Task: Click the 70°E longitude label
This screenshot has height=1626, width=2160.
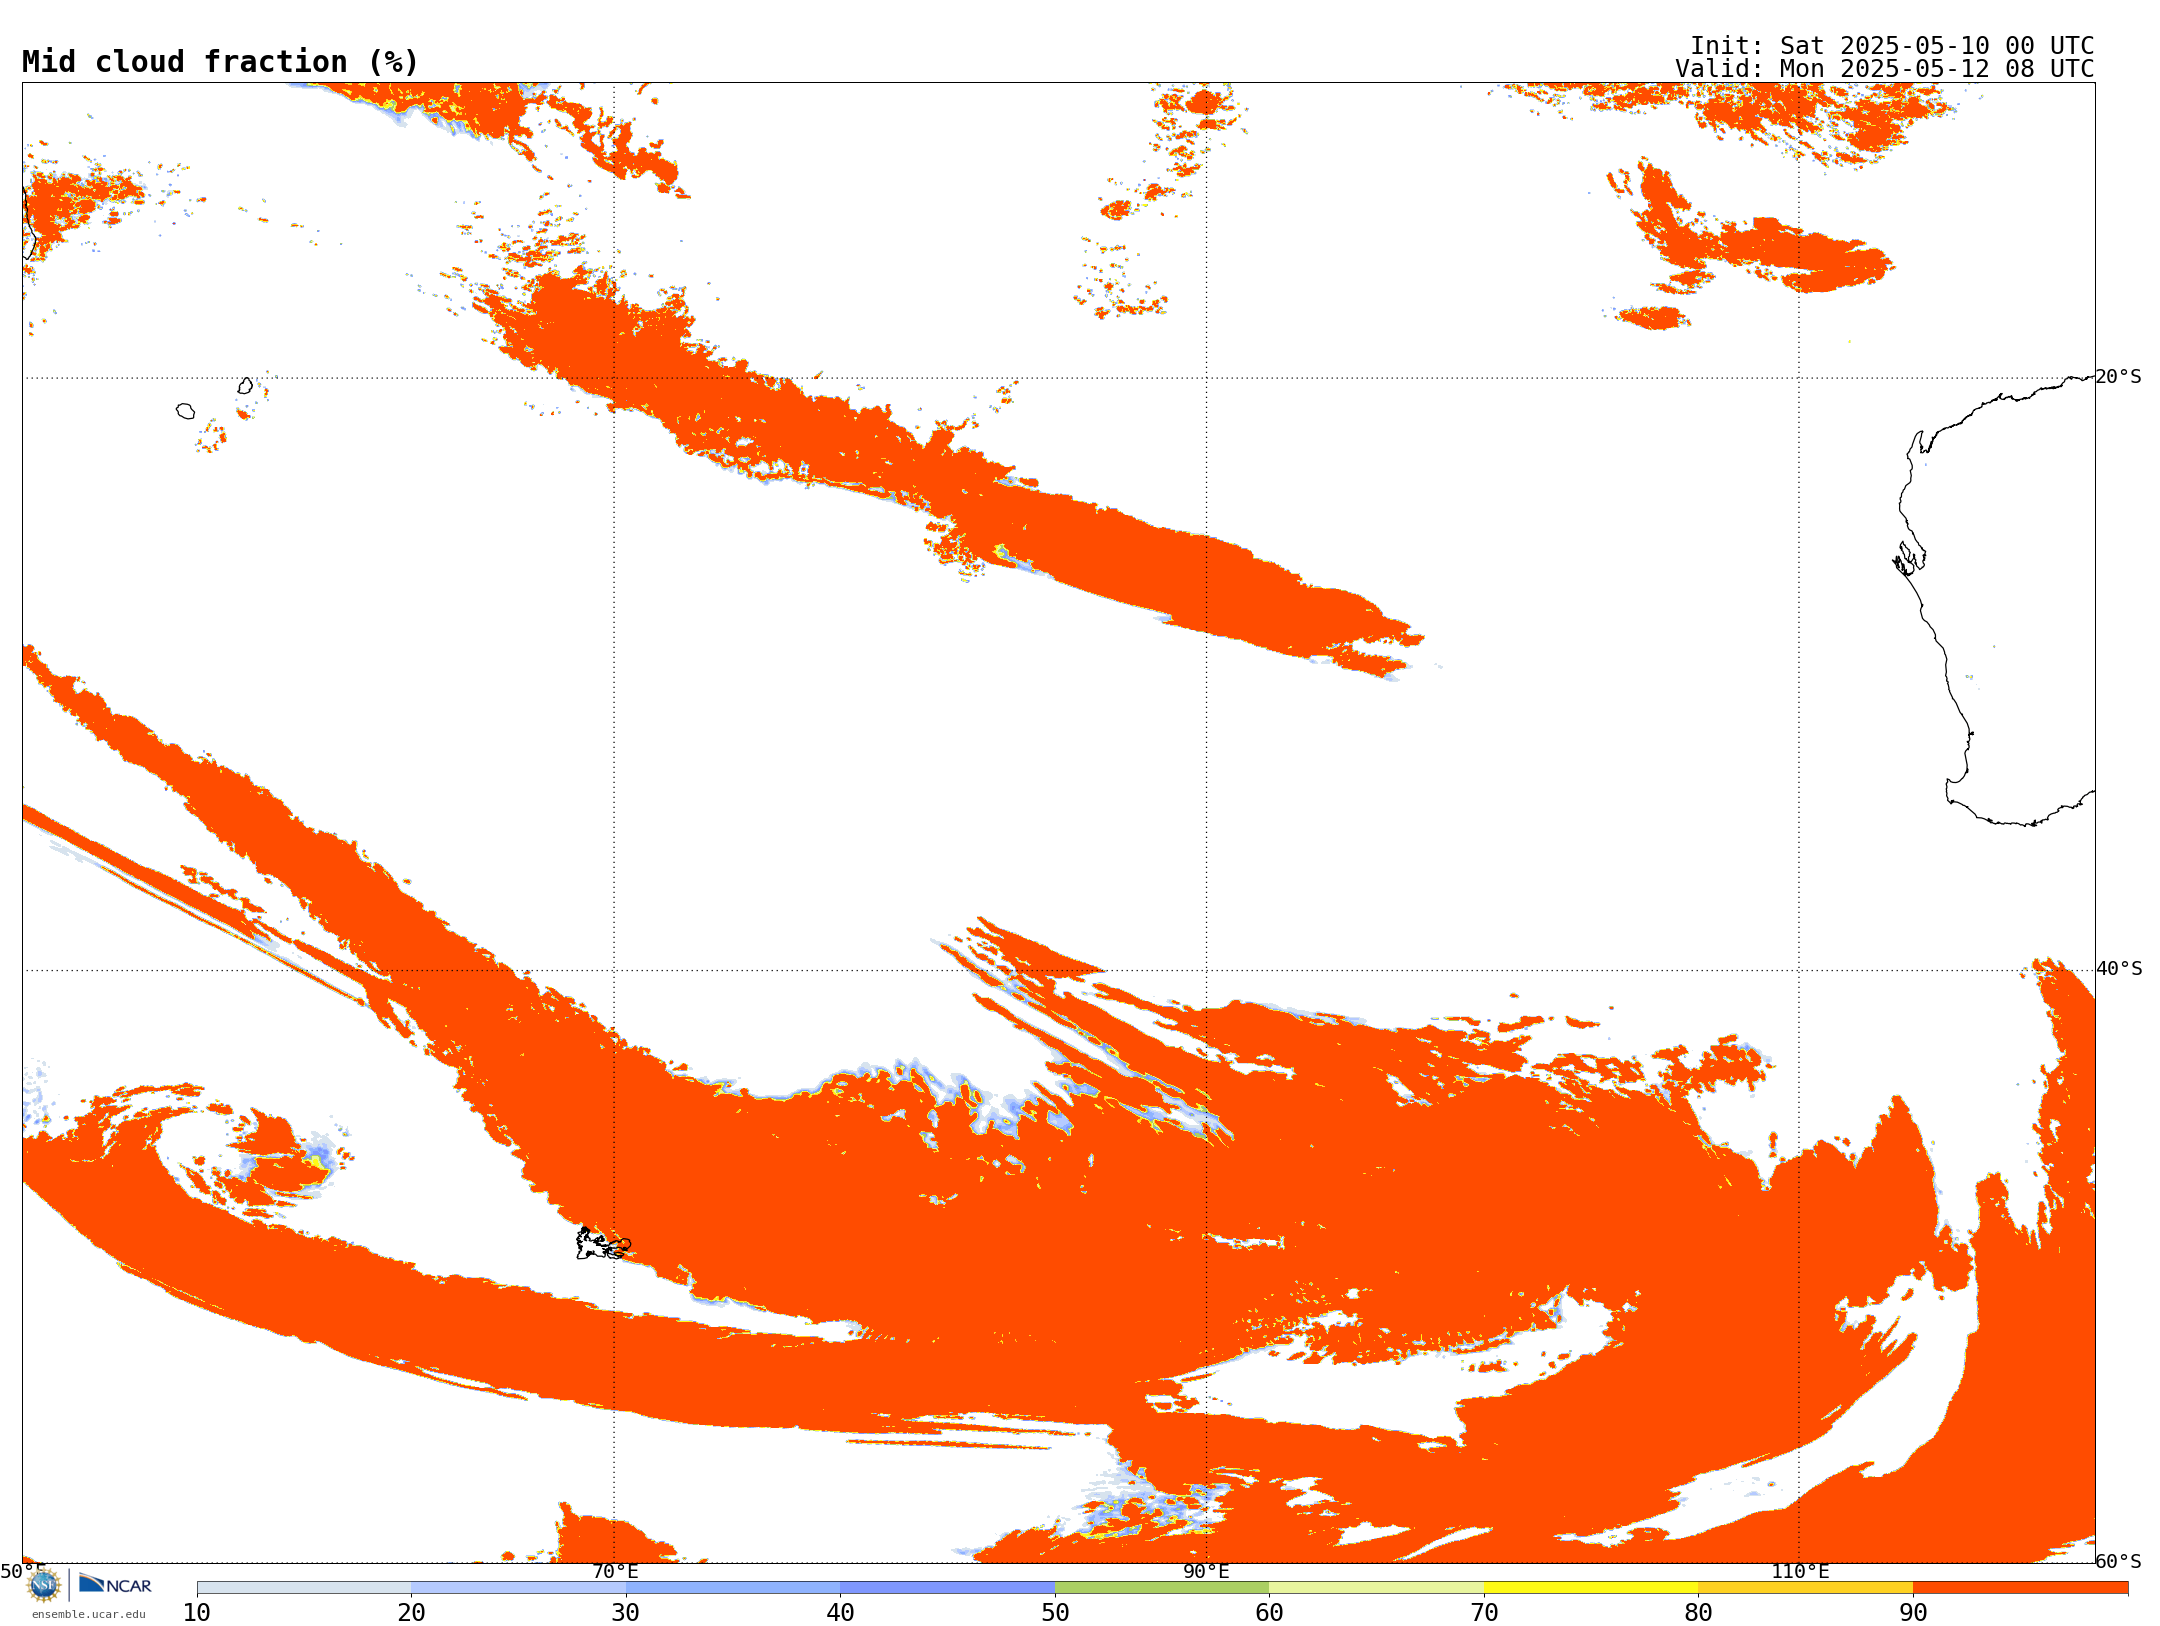Action: click(615, 1571)
